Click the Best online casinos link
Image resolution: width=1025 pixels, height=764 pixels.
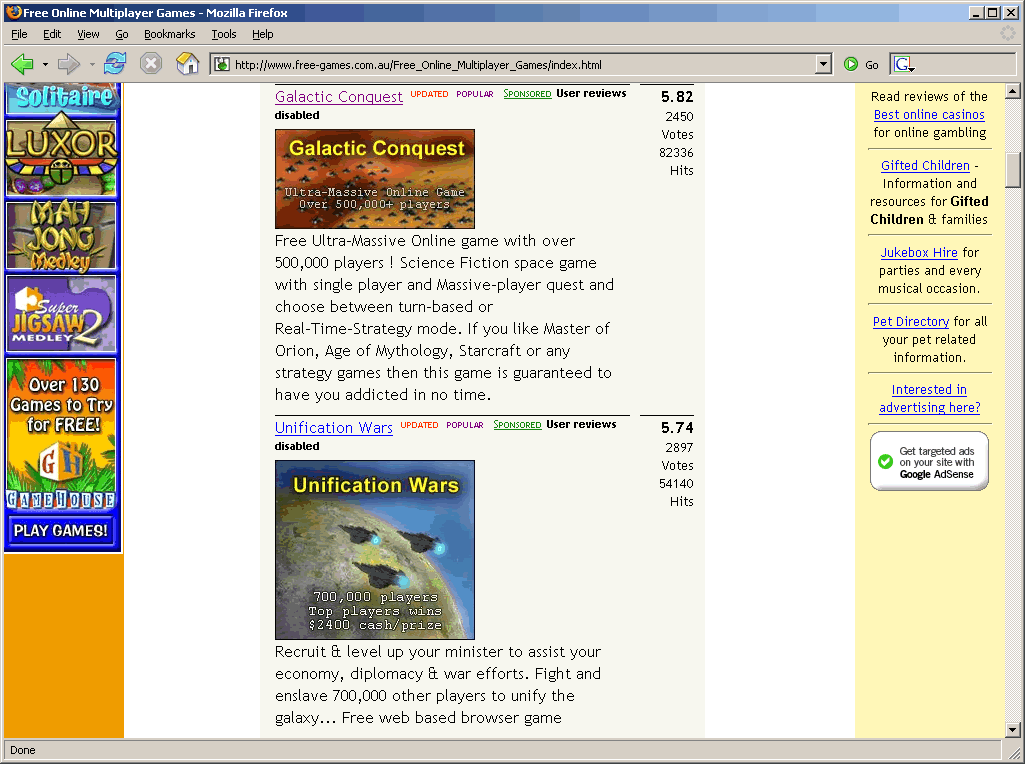pos(929,115)
